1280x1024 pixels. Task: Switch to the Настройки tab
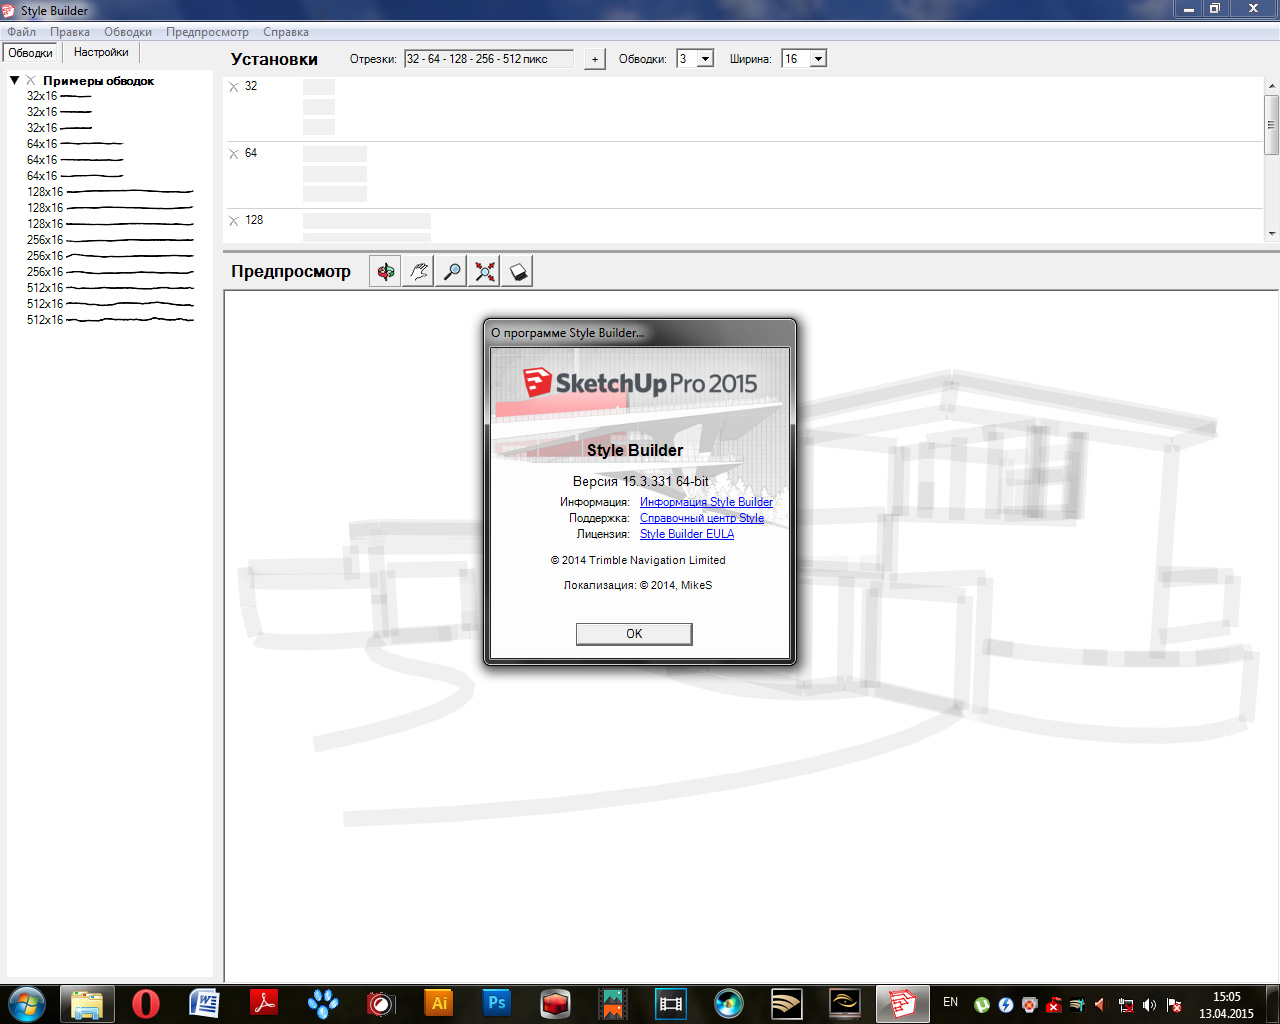101,52
